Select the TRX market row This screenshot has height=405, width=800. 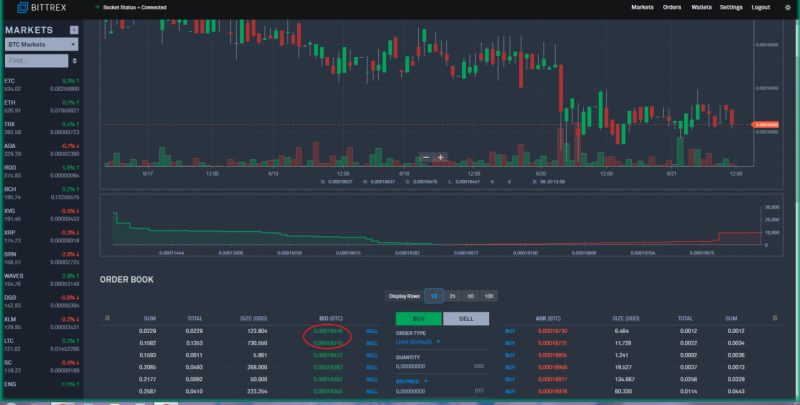41,128
